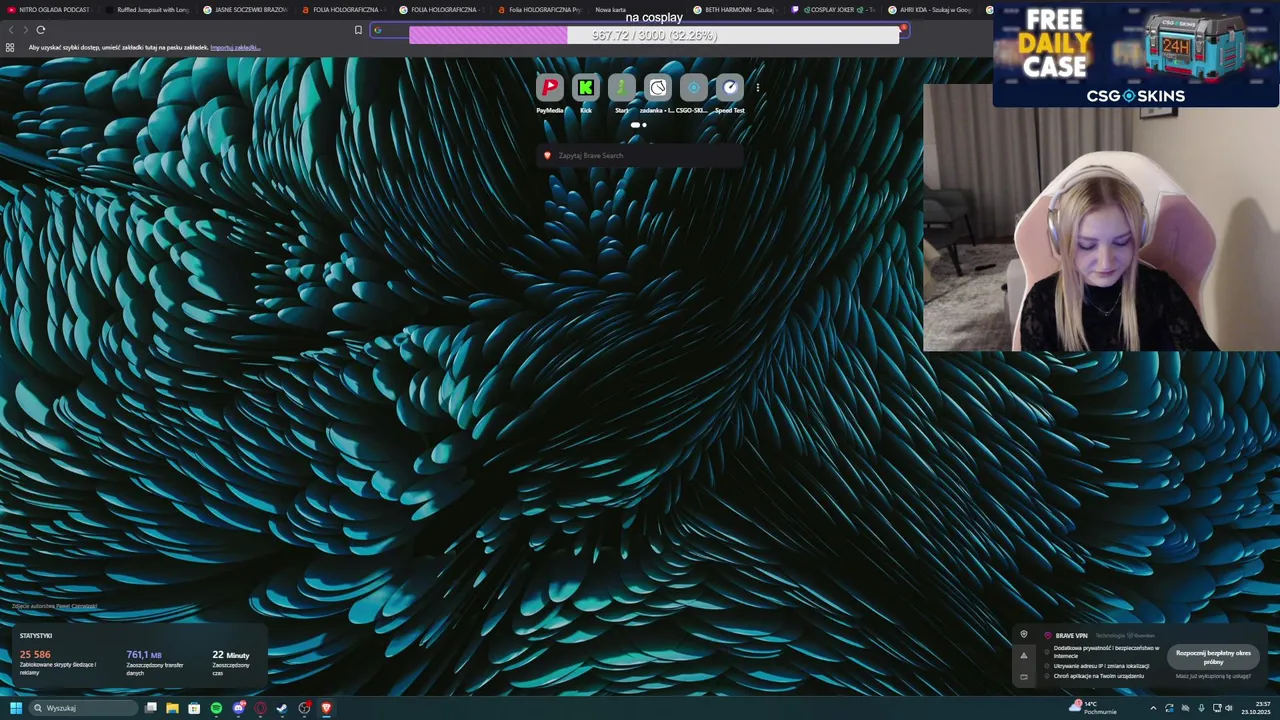Open the apps grid icon on bookmarks bar
The image size is (1280, 720).
[10, 47]
